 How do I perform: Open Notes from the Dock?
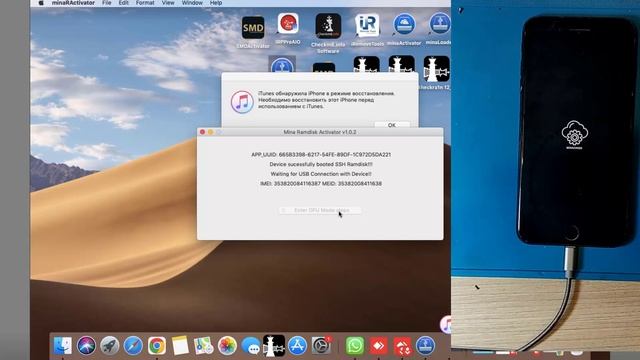(180, 346)
